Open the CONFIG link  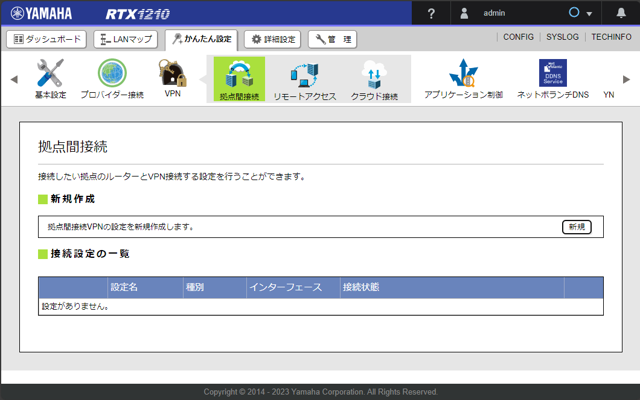tap(518, 37)
